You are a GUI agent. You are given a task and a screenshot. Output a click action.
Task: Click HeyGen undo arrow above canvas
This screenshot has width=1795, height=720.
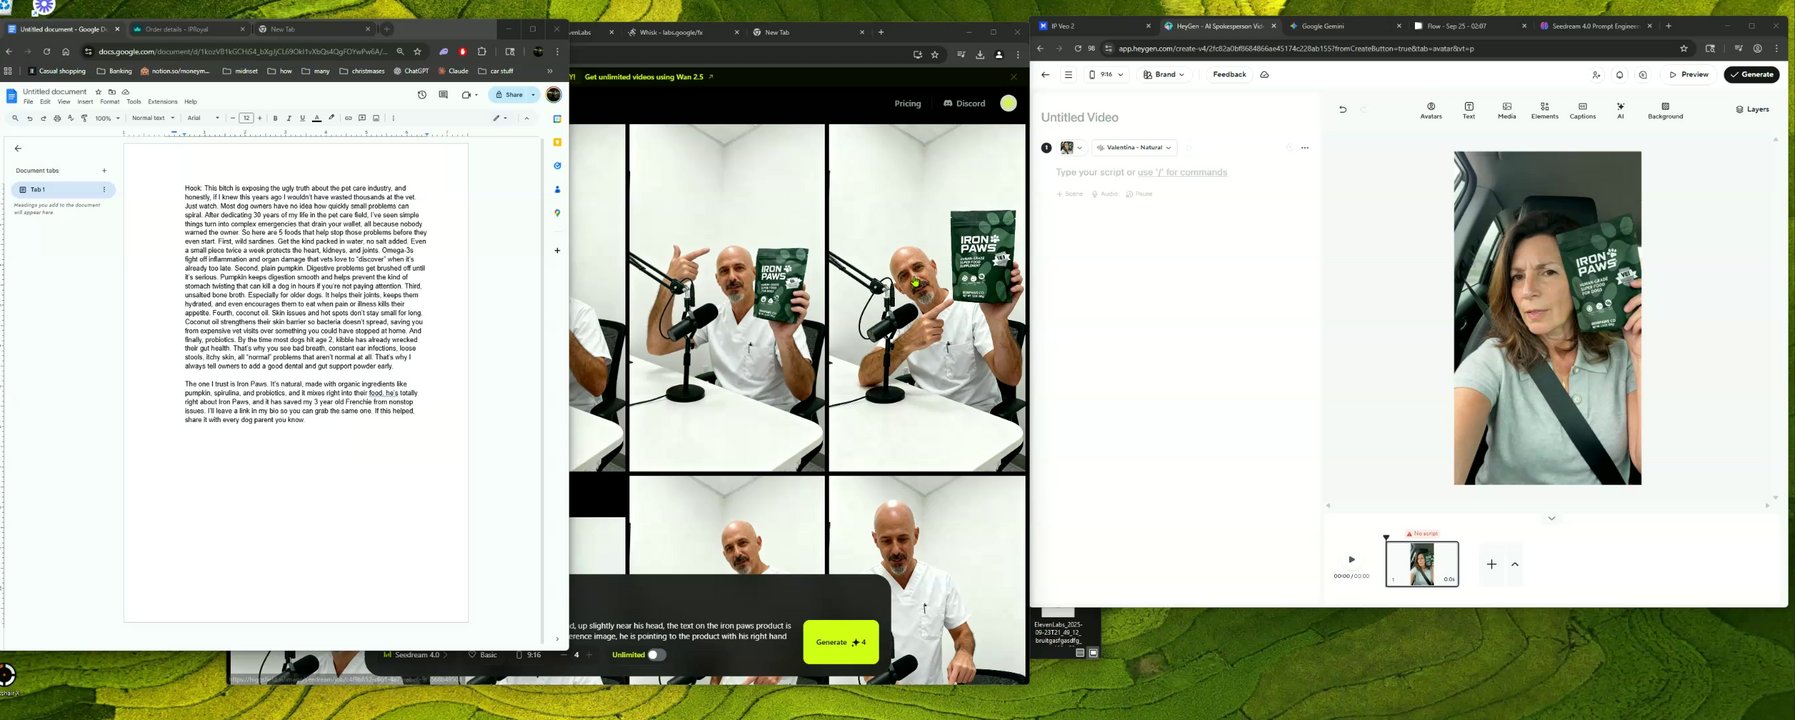(1342, 110)
